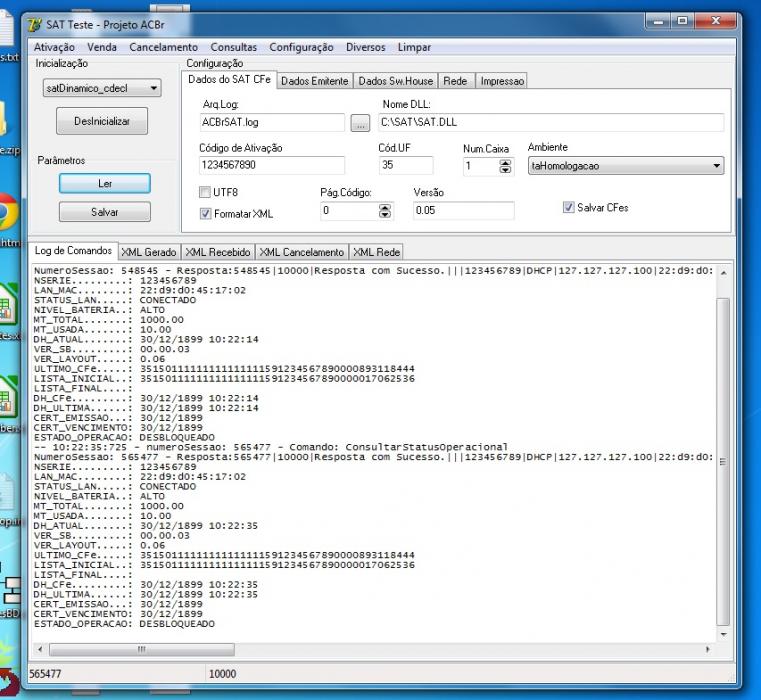The image size is (761, 700).
Task: Click the Código de Ativação input field
Action: point(272,166)
